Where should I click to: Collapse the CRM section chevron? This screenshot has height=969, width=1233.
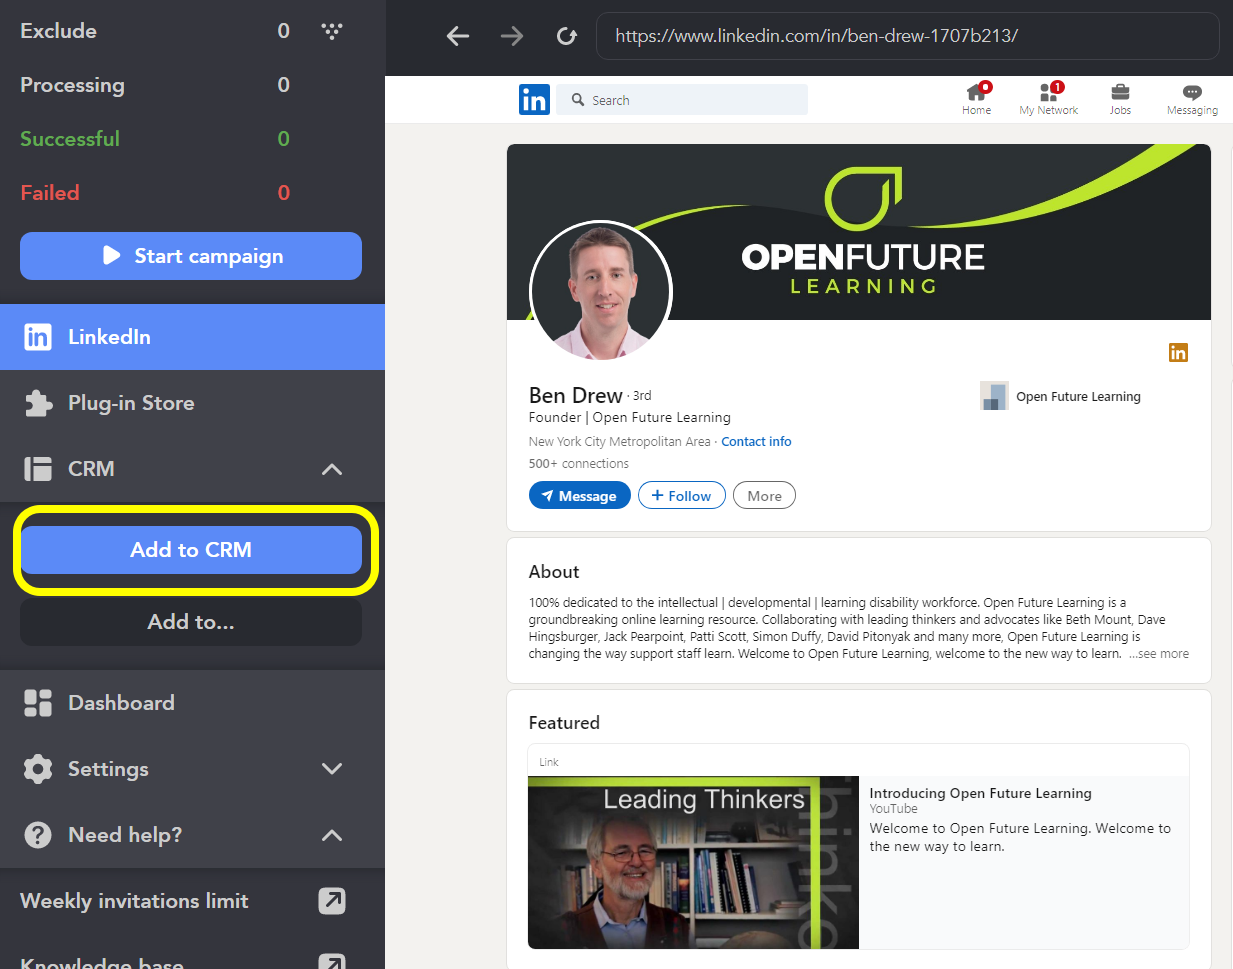[x=332, y=469]
